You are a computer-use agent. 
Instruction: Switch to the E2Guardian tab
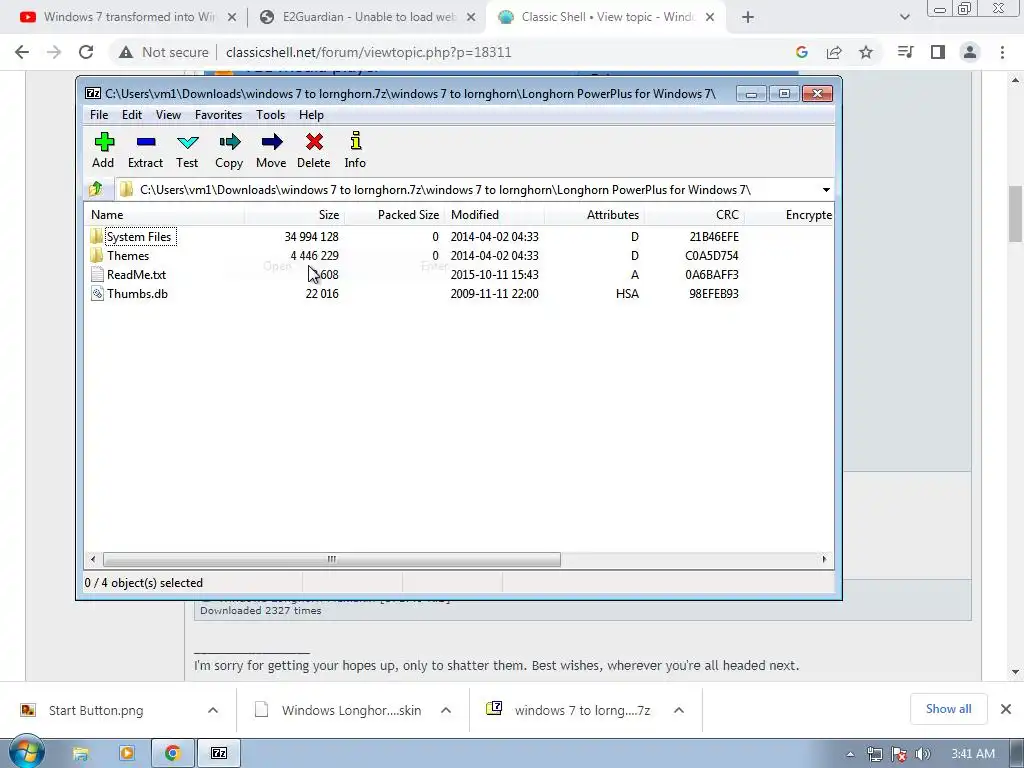tap(366, 17)
